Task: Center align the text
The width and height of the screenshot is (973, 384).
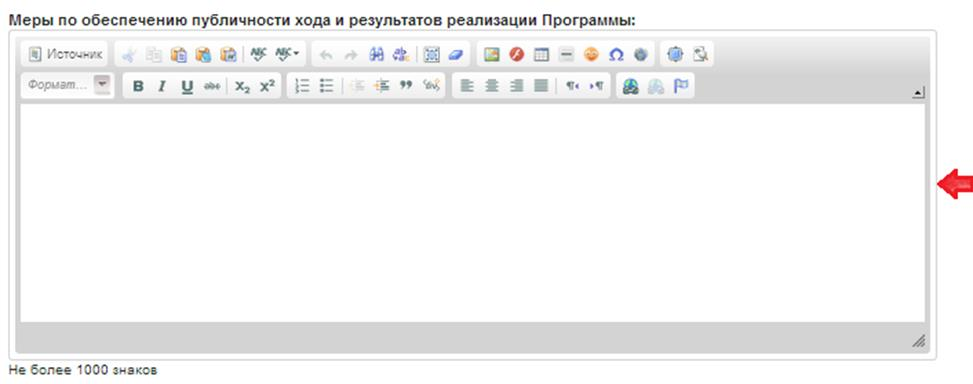Action: pyautogui.click(x=491, y=86)
